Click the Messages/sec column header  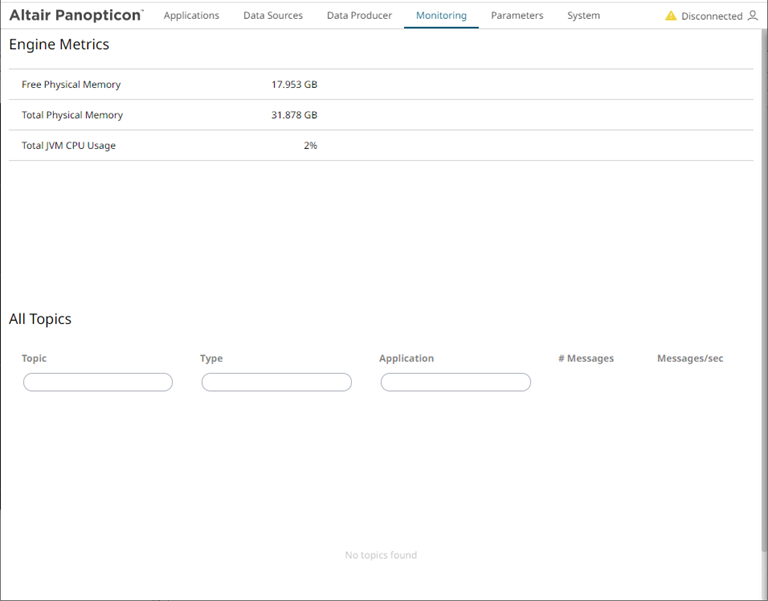click(689, 358)
